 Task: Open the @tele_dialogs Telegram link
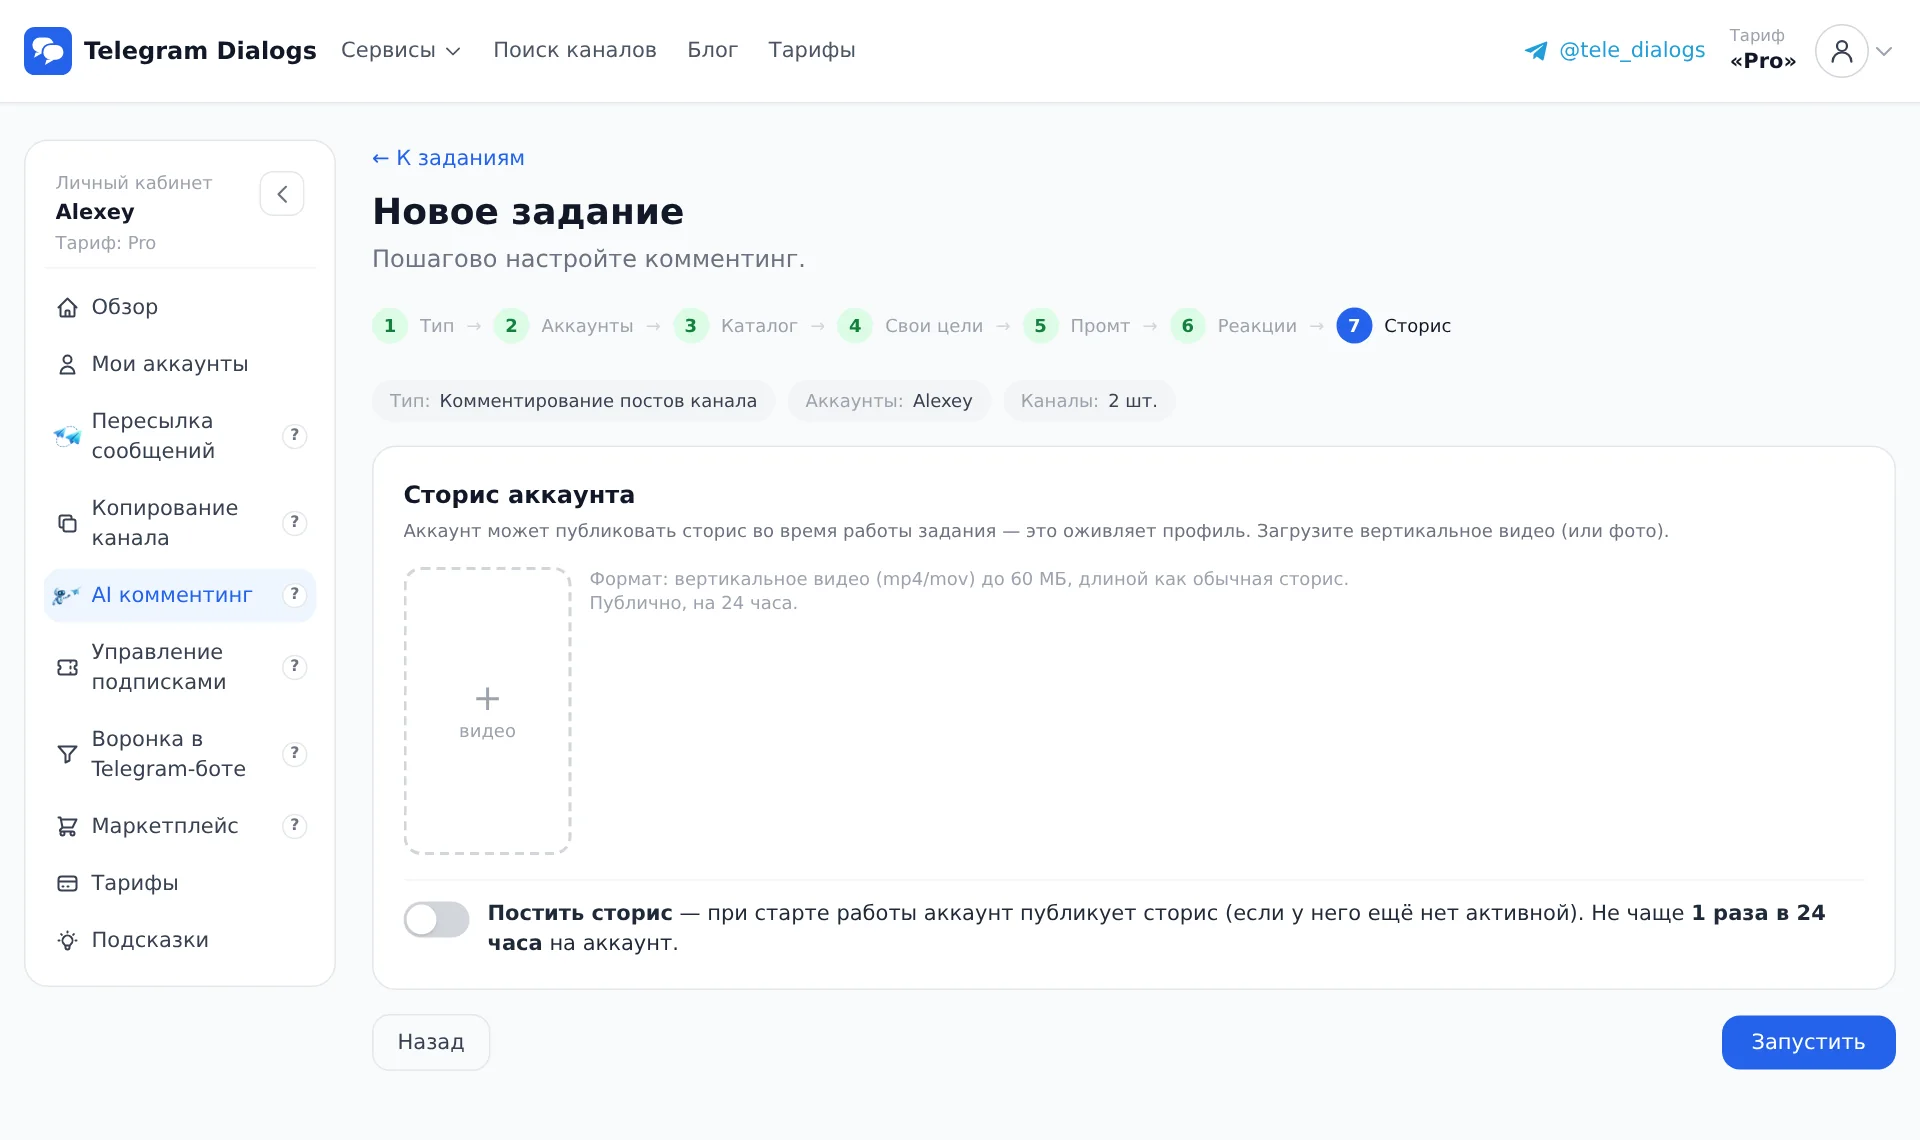pos(1615,50)
